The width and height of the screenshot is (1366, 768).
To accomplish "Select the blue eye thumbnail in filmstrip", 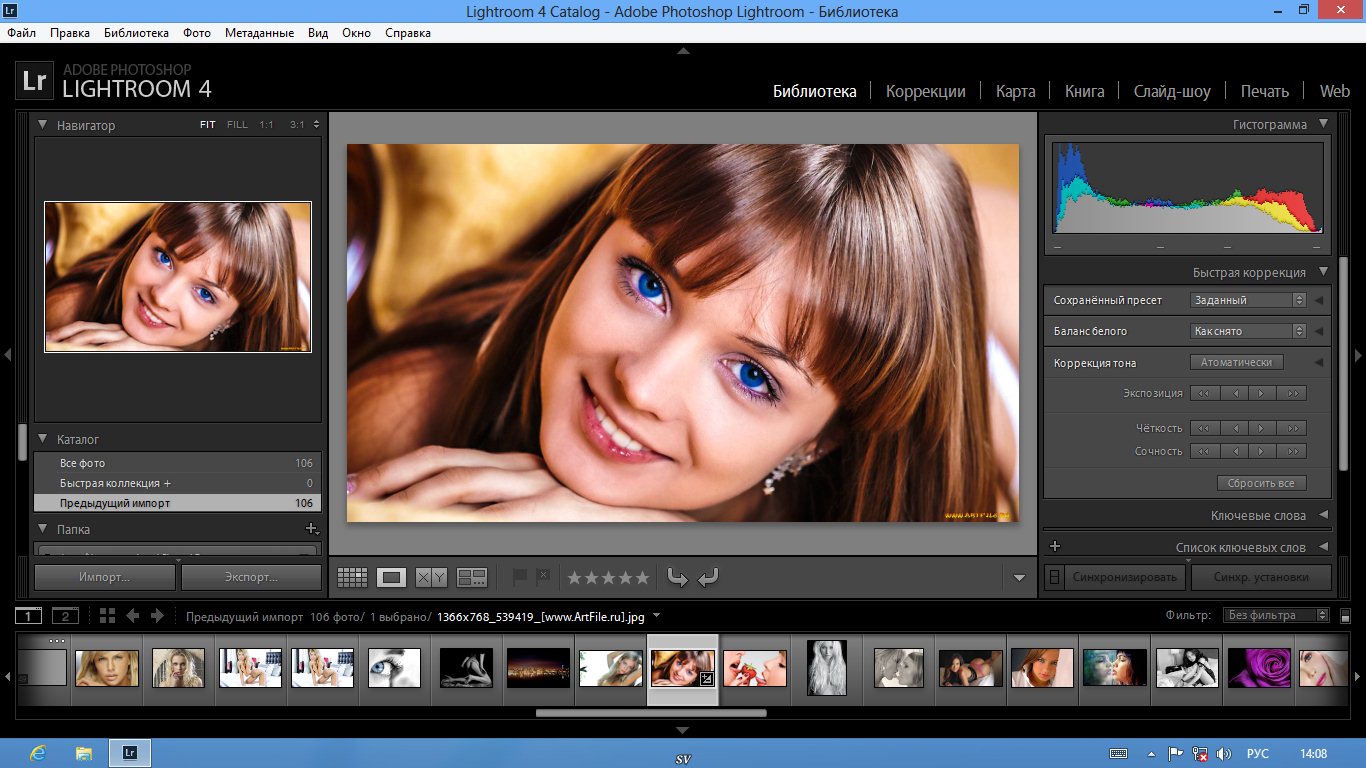I will click(x=394, y=668).
